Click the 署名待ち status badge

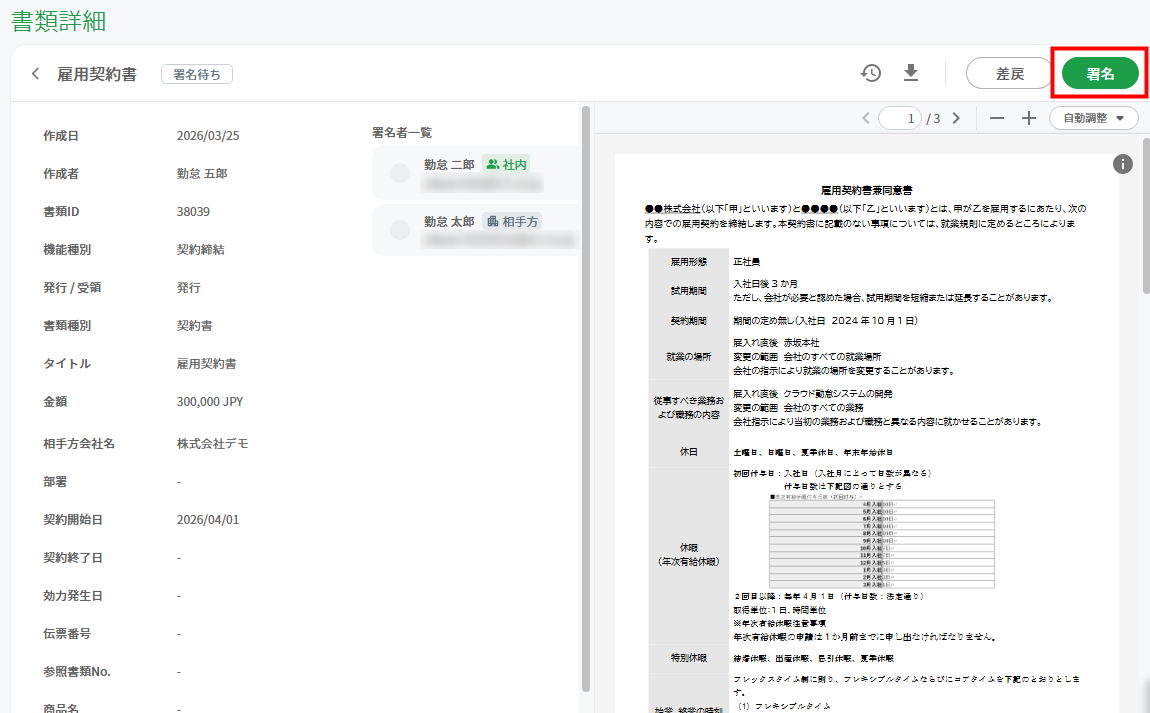coord(197,74)
